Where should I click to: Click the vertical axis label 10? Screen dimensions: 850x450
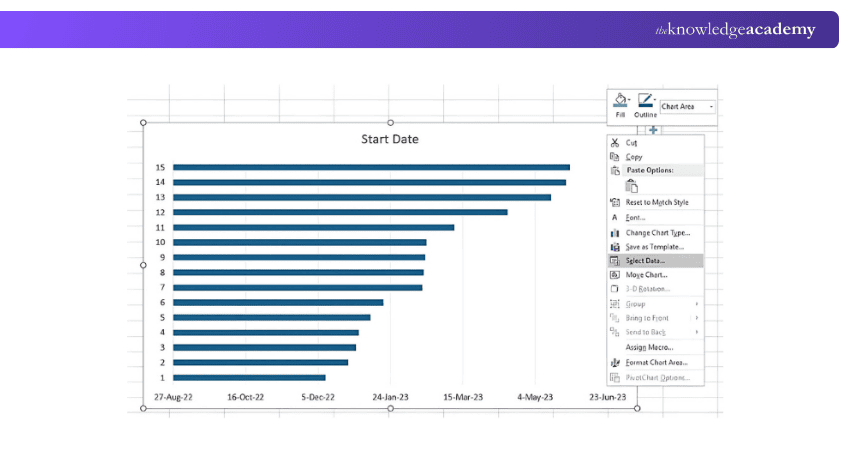coord(160,242)
